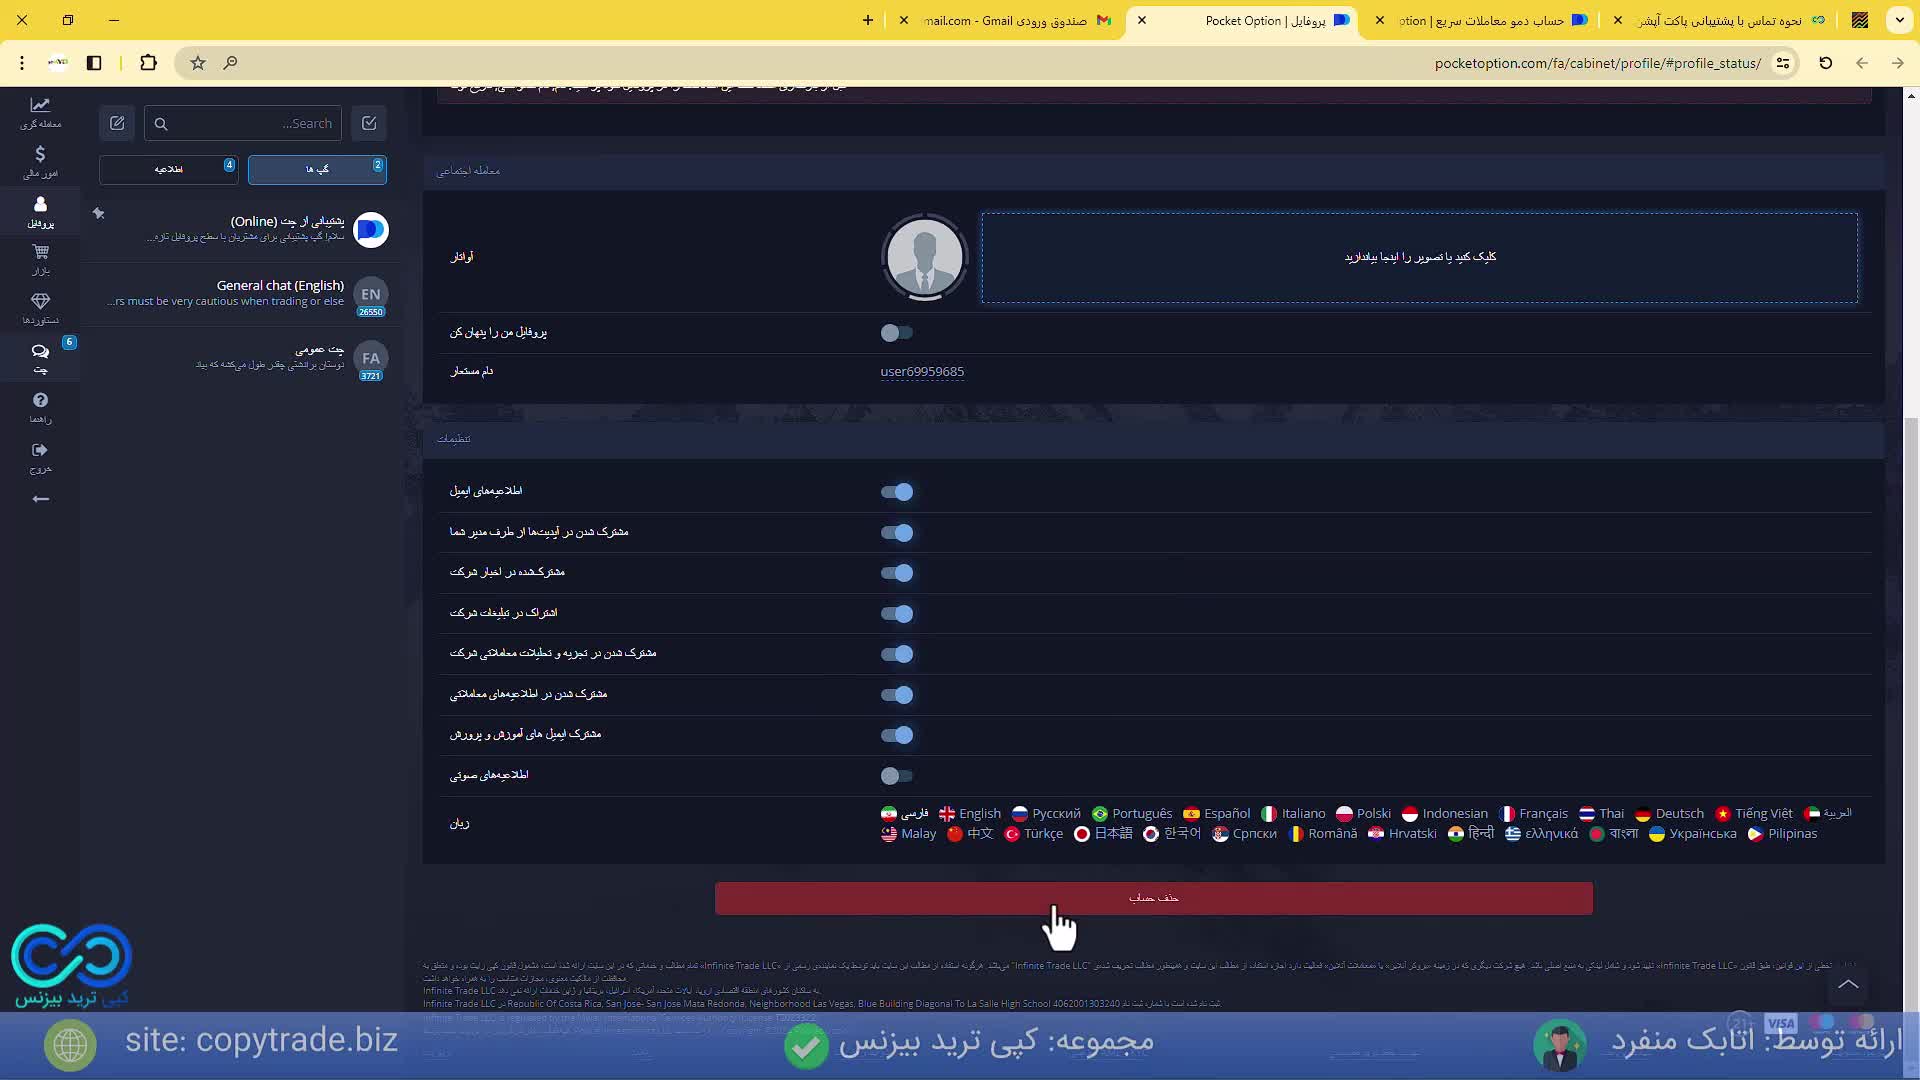The height and width of the screenshot is (1080, 1920).
Task: Click the compose new chat icon
Action: click(x=117, y=123)
